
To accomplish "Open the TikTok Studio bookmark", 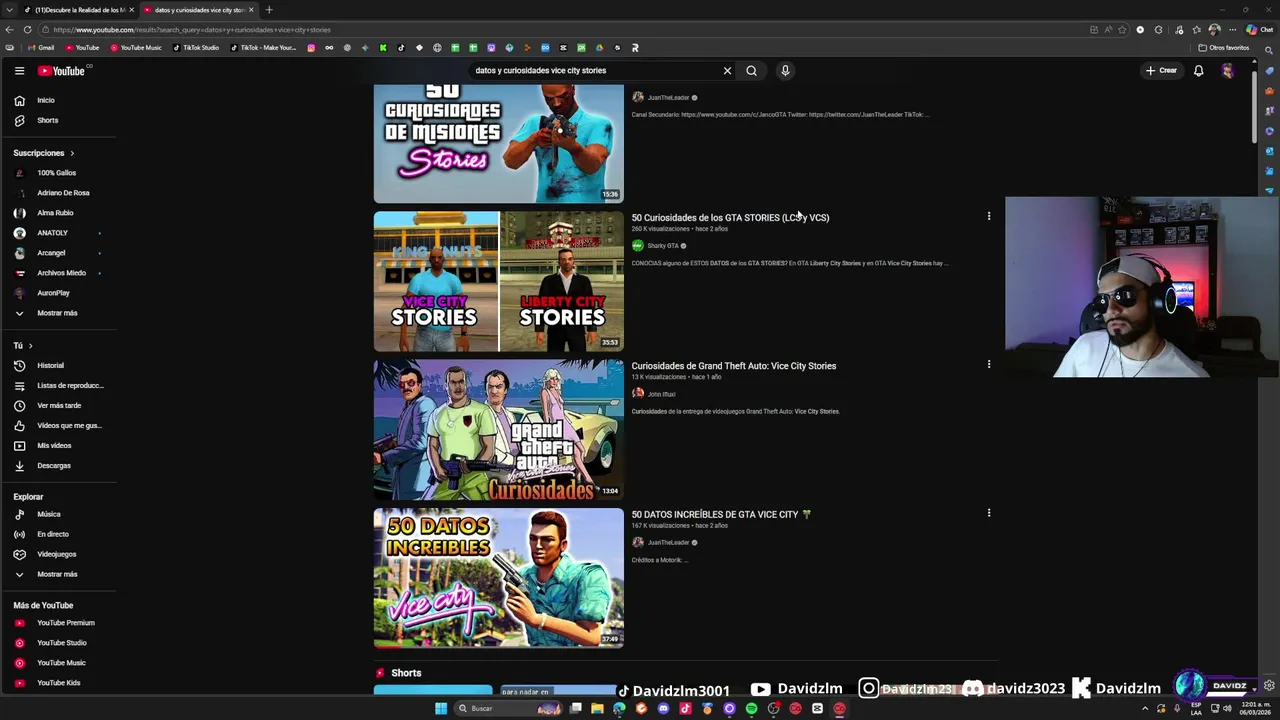I will (196, 48).
